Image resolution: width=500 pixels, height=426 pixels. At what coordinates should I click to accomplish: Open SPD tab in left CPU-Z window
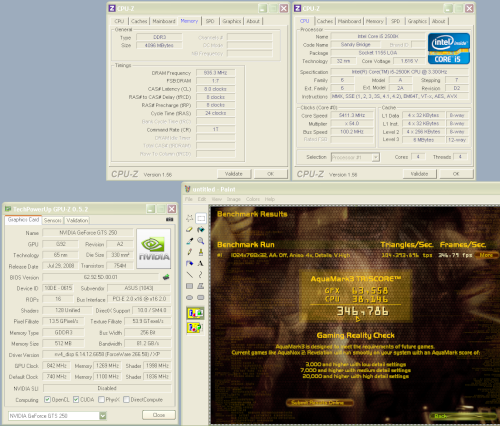(x=210, y=21)
